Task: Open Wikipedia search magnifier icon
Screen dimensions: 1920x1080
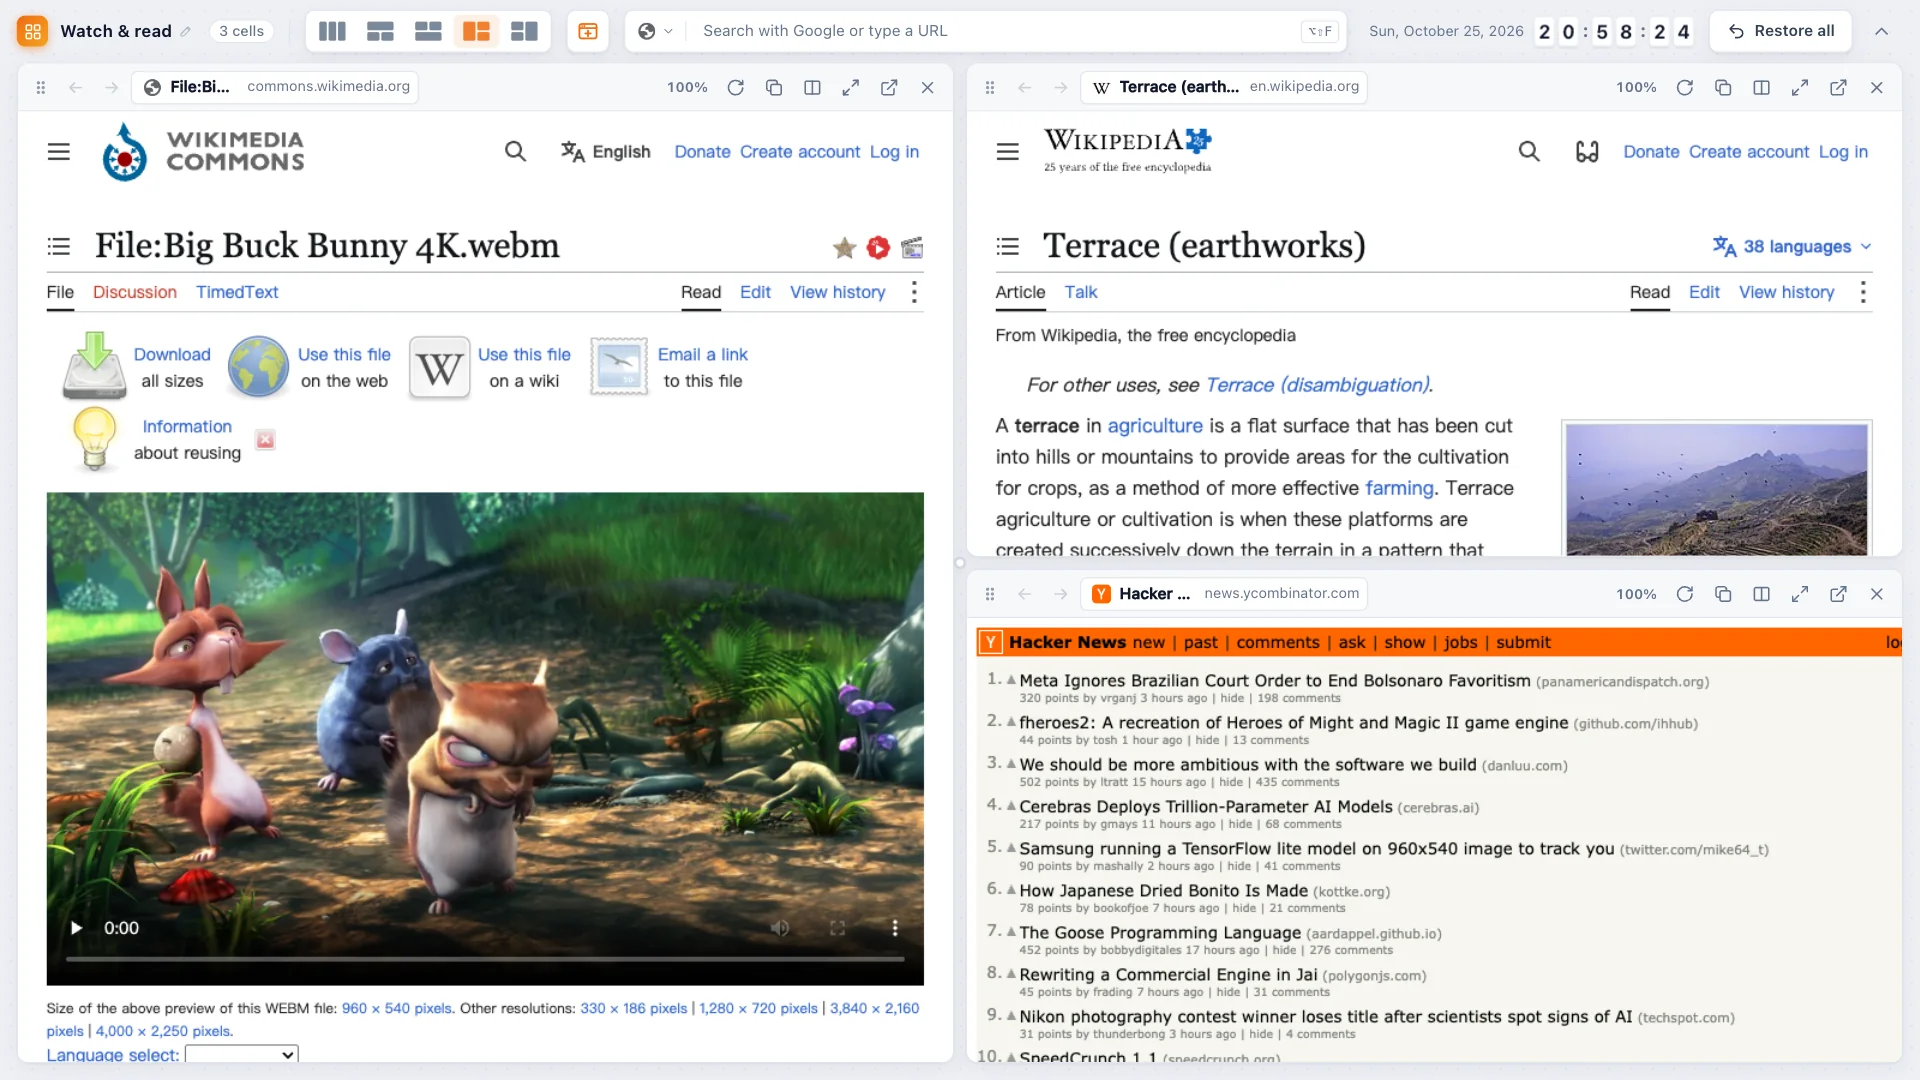Action: (x=1529, y=152)
